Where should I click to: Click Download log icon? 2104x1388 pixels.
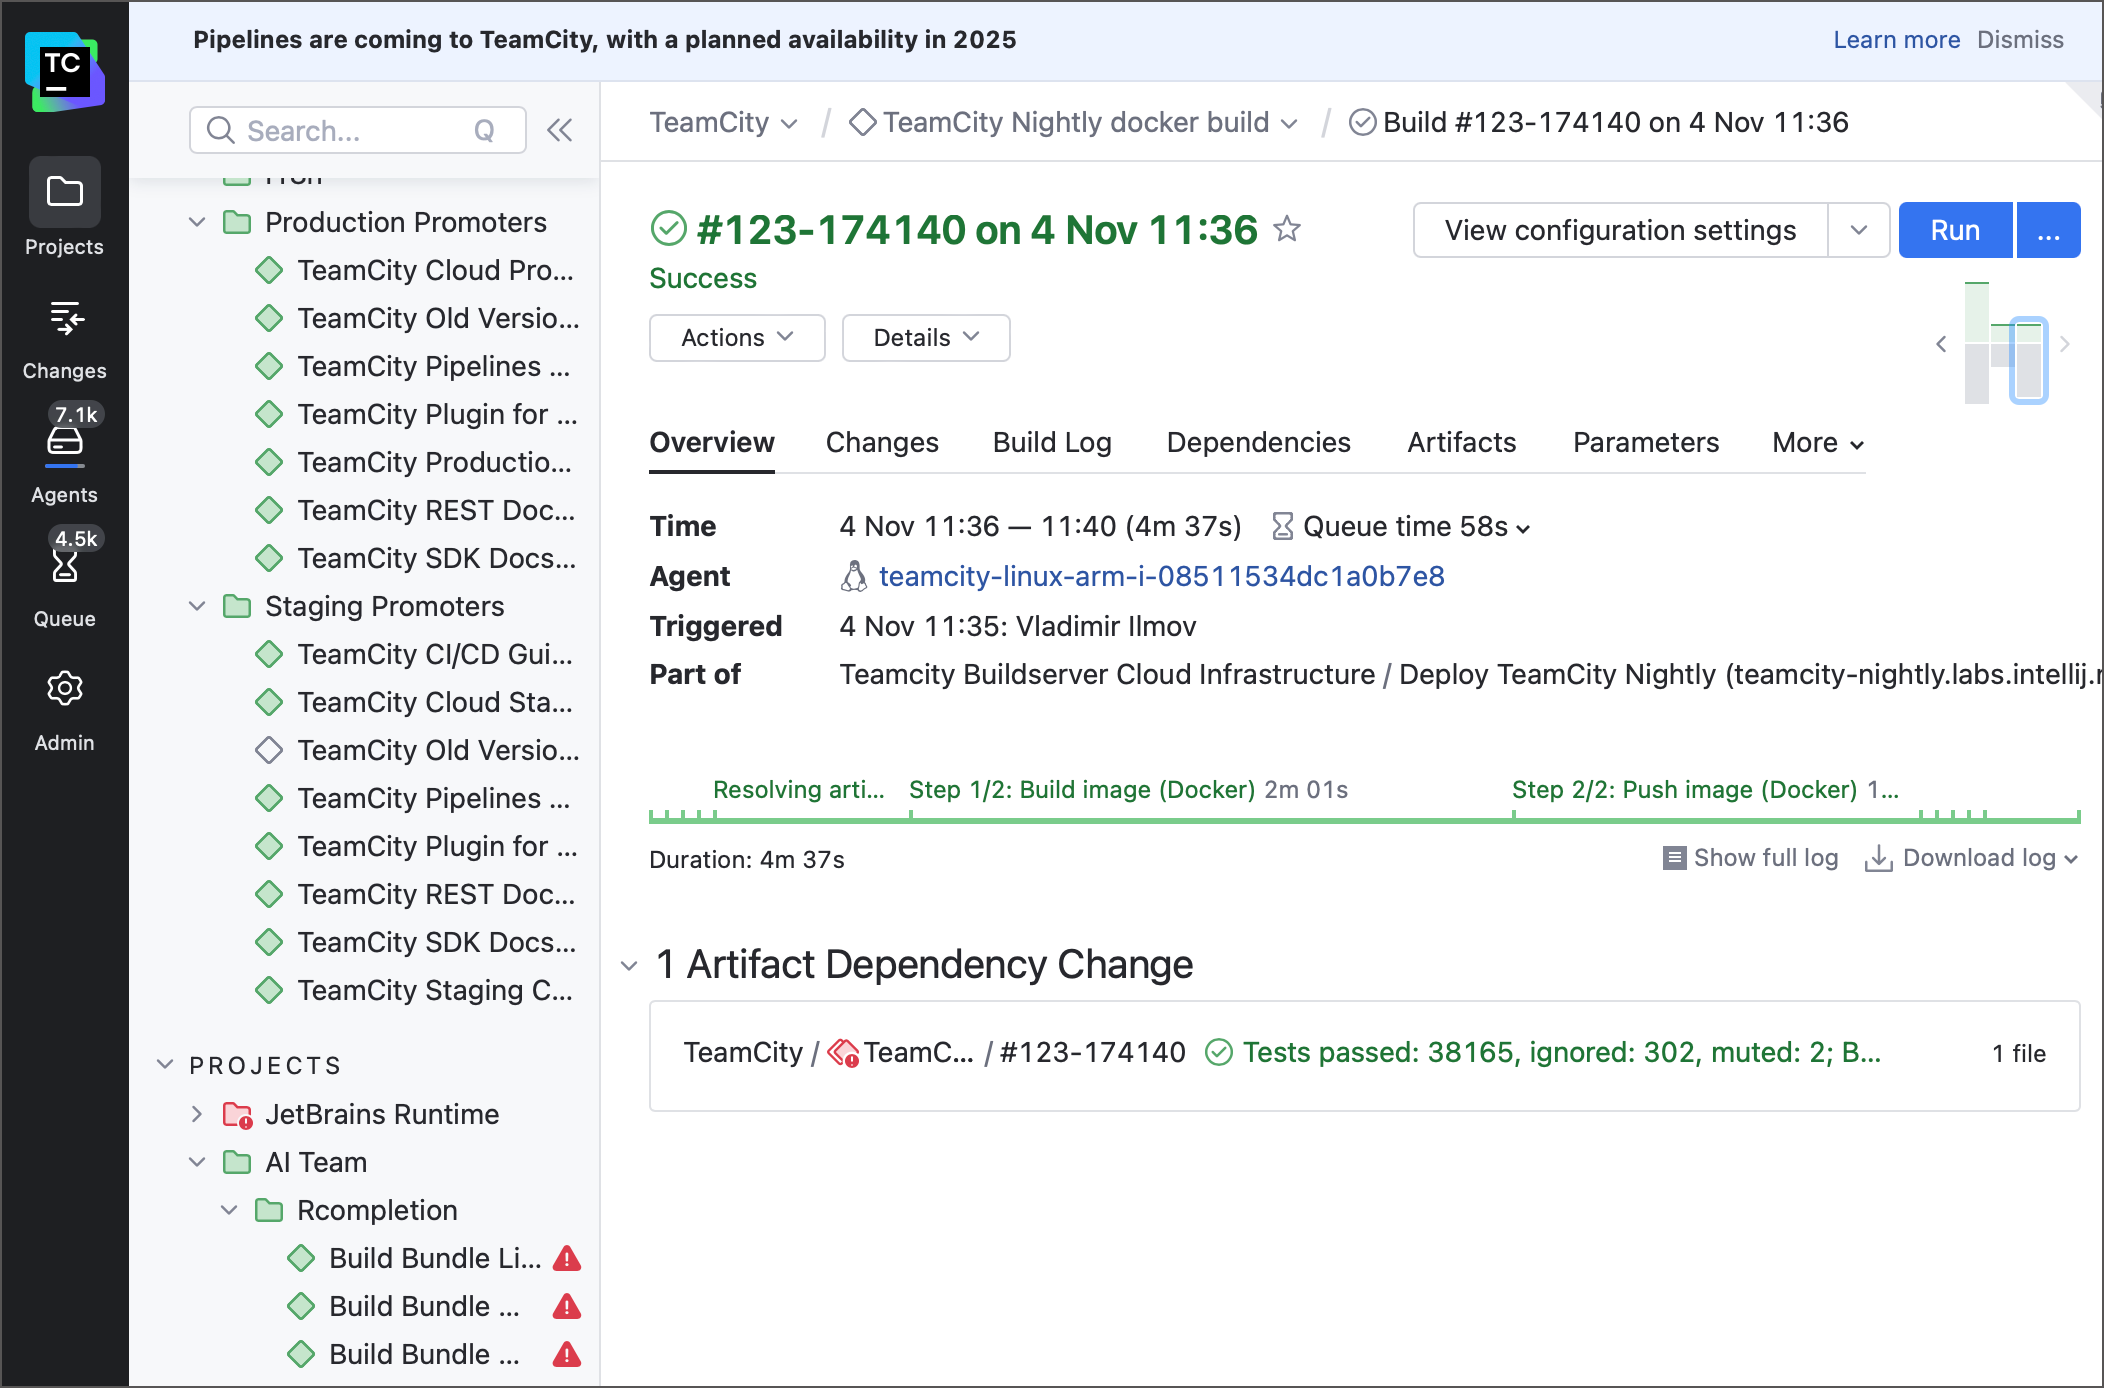pyautogui.click(x=1878, y=859)
